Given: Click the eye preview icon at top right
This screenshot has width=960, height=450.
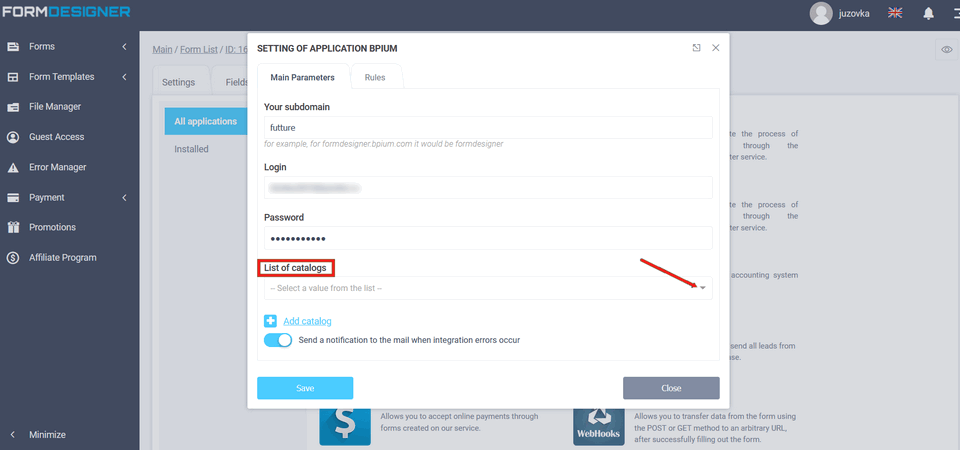Looking at the screenshot, I should pos(947,50).
